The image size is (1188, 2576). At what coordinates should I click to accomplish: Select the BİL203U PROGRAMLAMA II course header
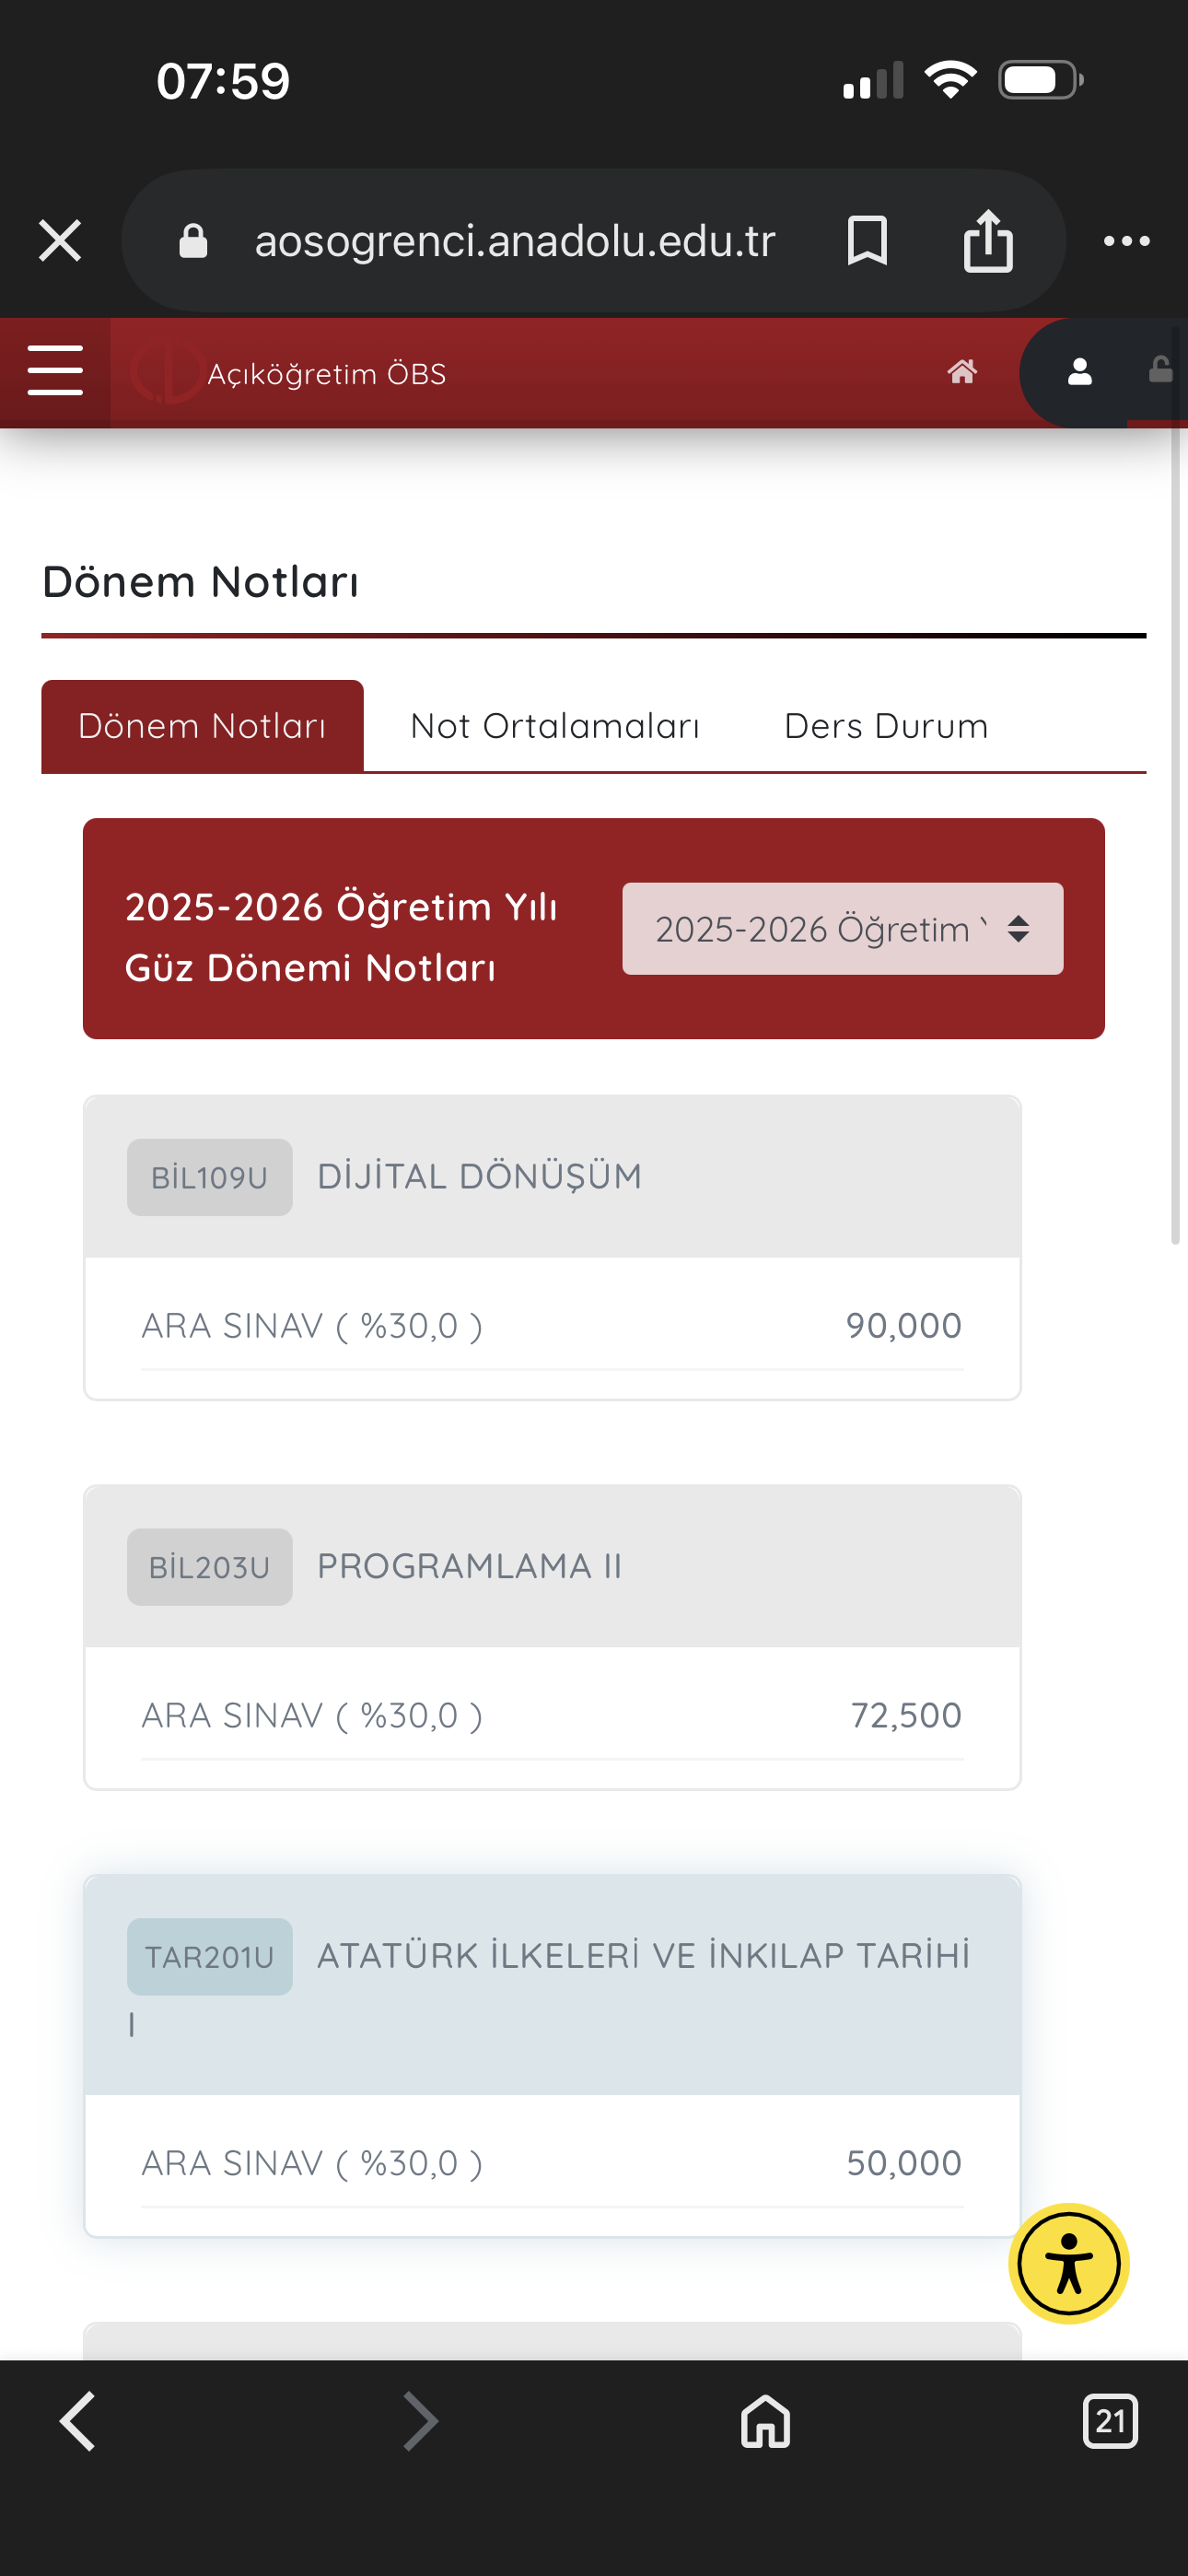point(552,1567)
